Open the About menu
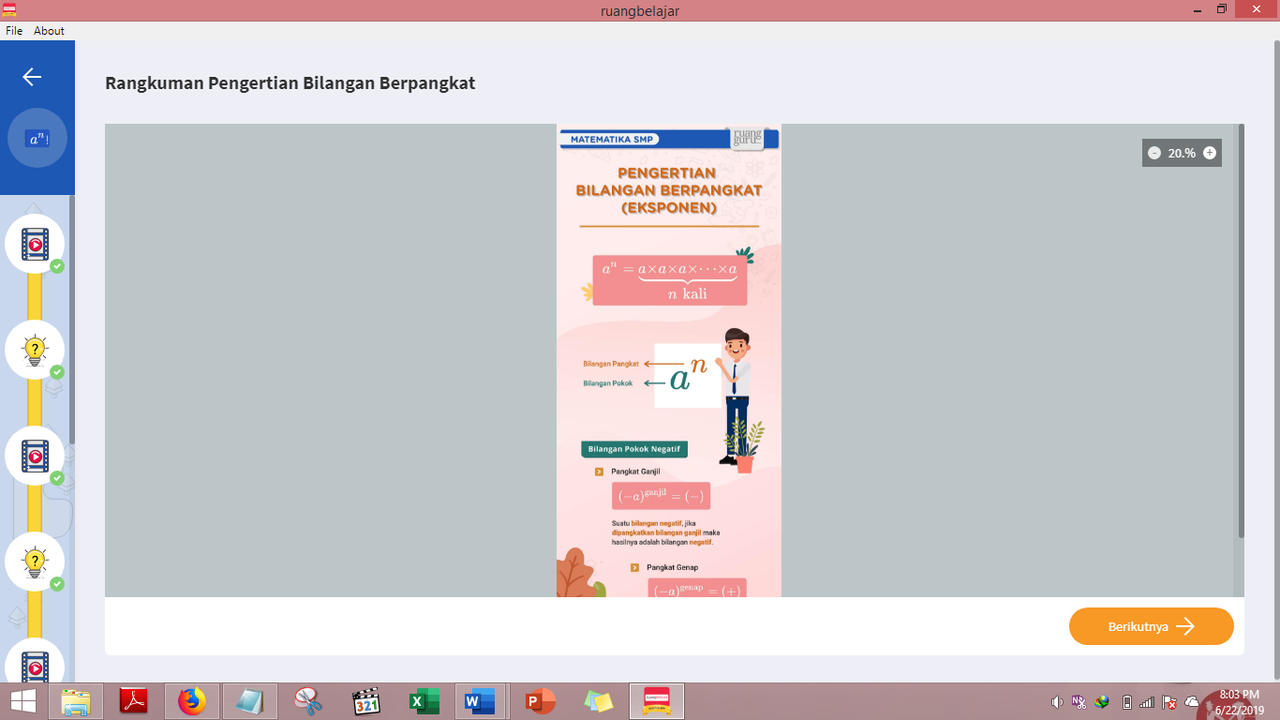This screenshot has height=720, width=1280. pyautogui.click(x=48, y=30)
